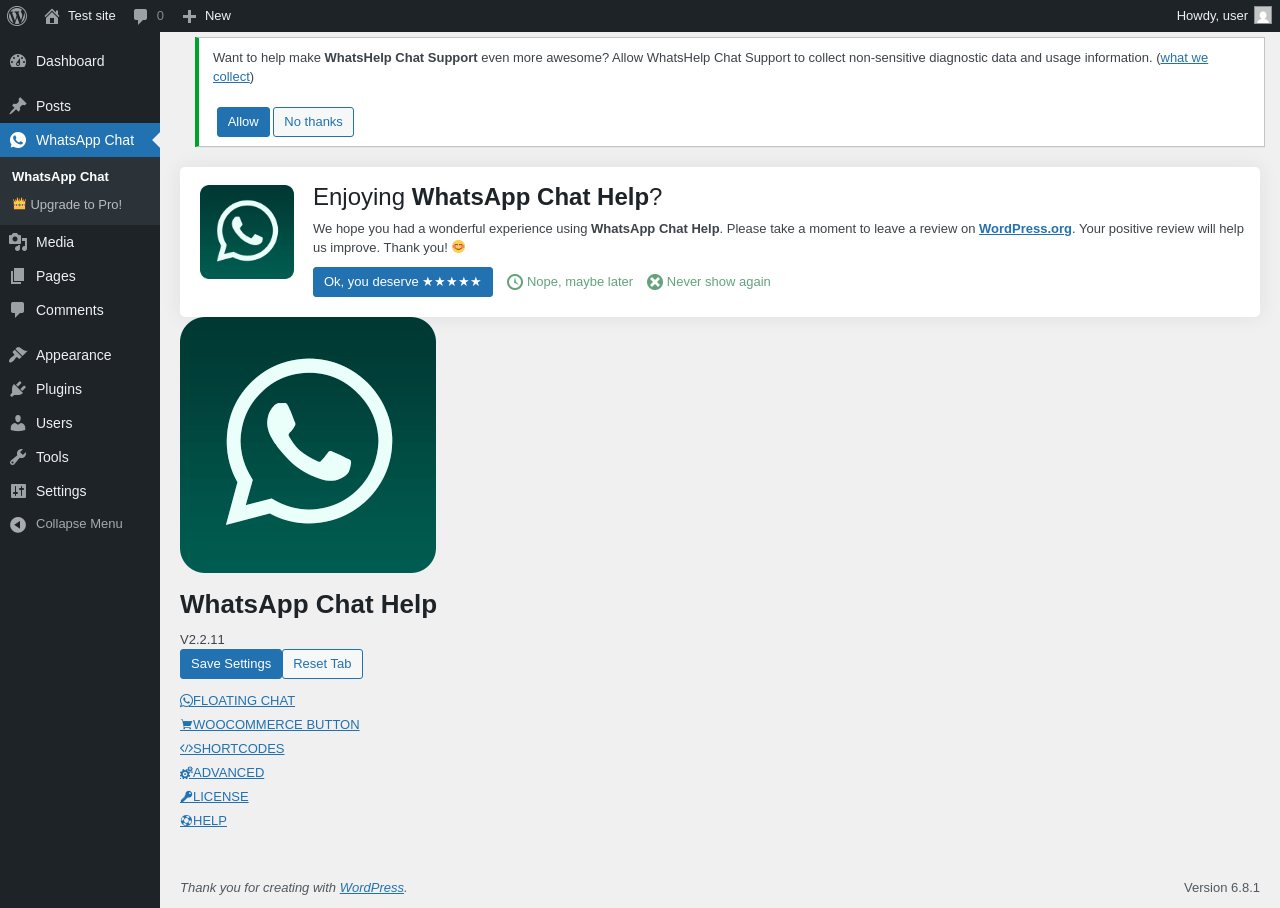The height and width of the screenshot is (908, 1280).
Task: Open the Pages menu item
Action: tap(80, 276)
